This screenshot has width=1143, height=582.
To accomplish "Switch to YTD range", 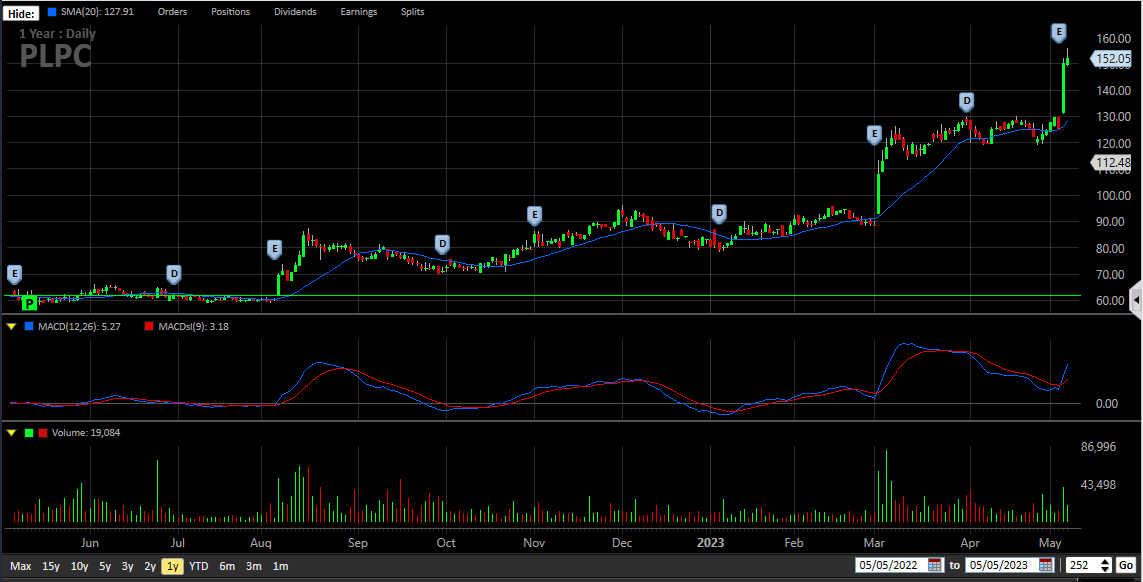I will pos(198,566).
